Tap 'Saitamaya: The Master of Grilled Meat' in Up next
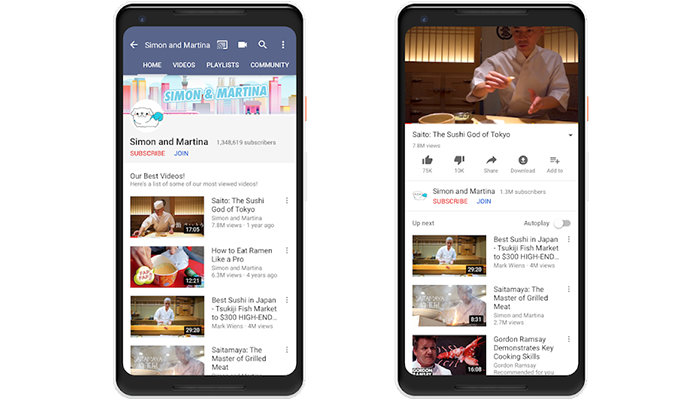The image size is (700, 400). coord(521,298)
